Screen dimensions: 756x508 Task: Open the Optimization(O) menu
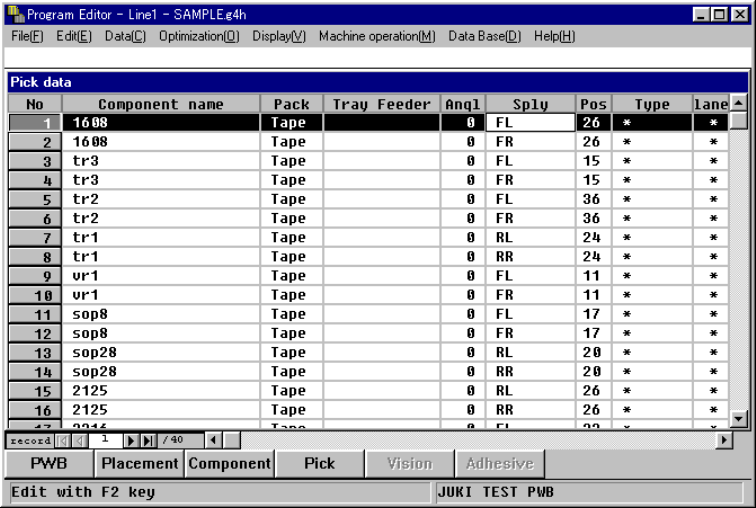coord(199,36)
